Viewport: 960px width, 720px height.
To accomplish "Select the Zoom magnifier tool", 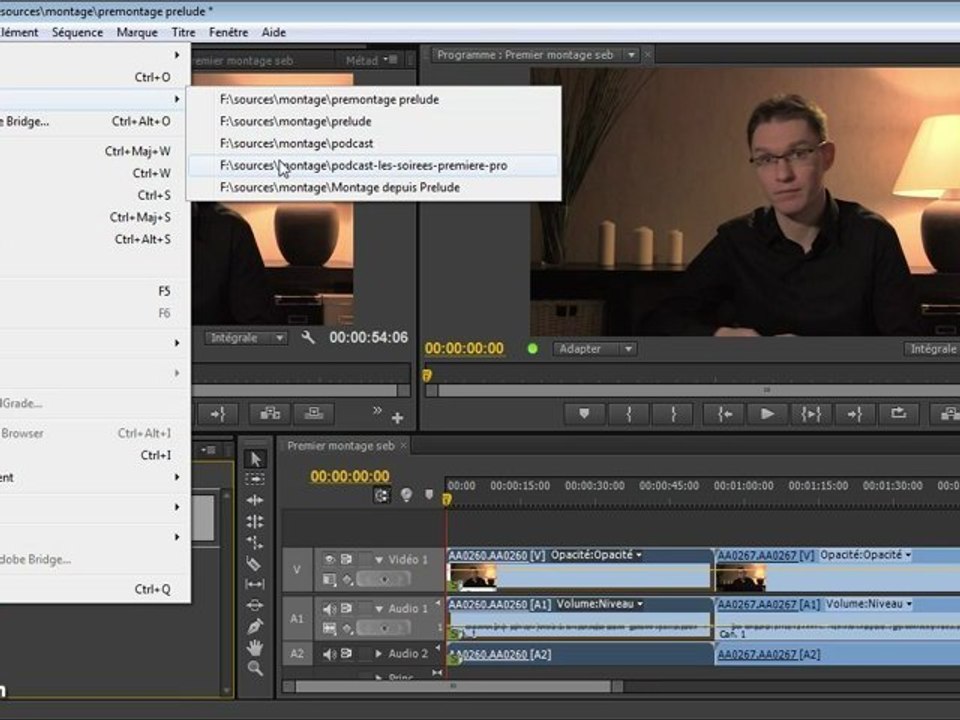I will tap(255, 668).
